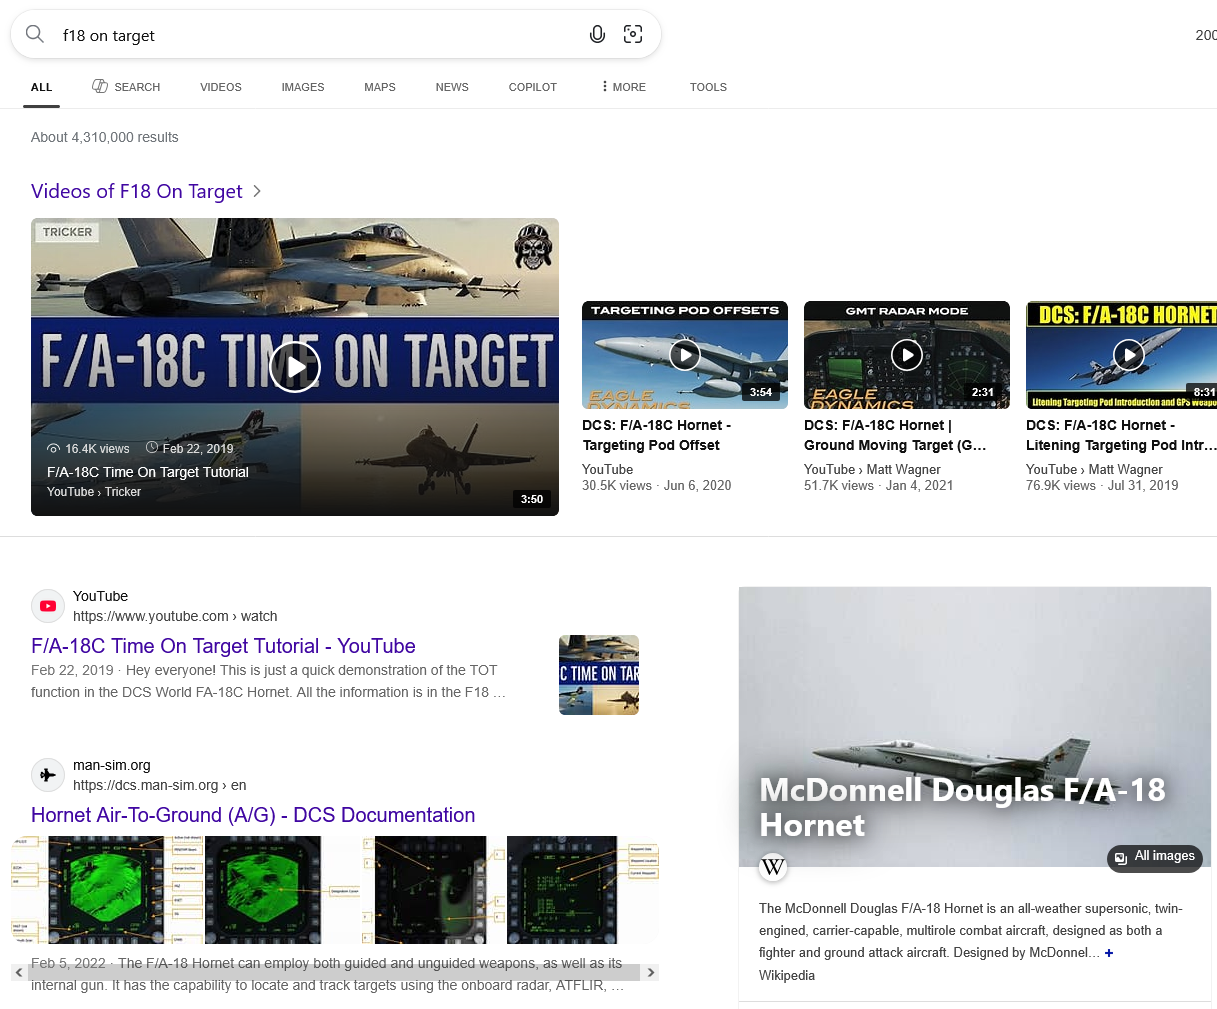Click the magnifying glass search icon

click(35, 35)
